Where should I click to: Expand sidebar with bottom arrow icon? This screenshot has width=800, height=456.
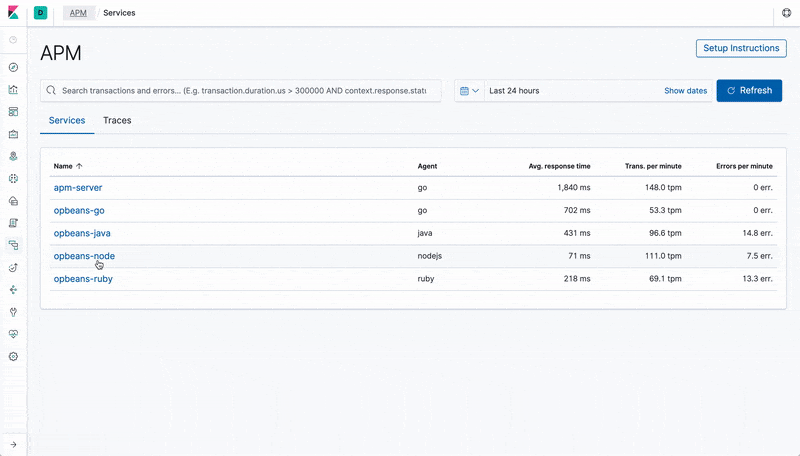13,445
